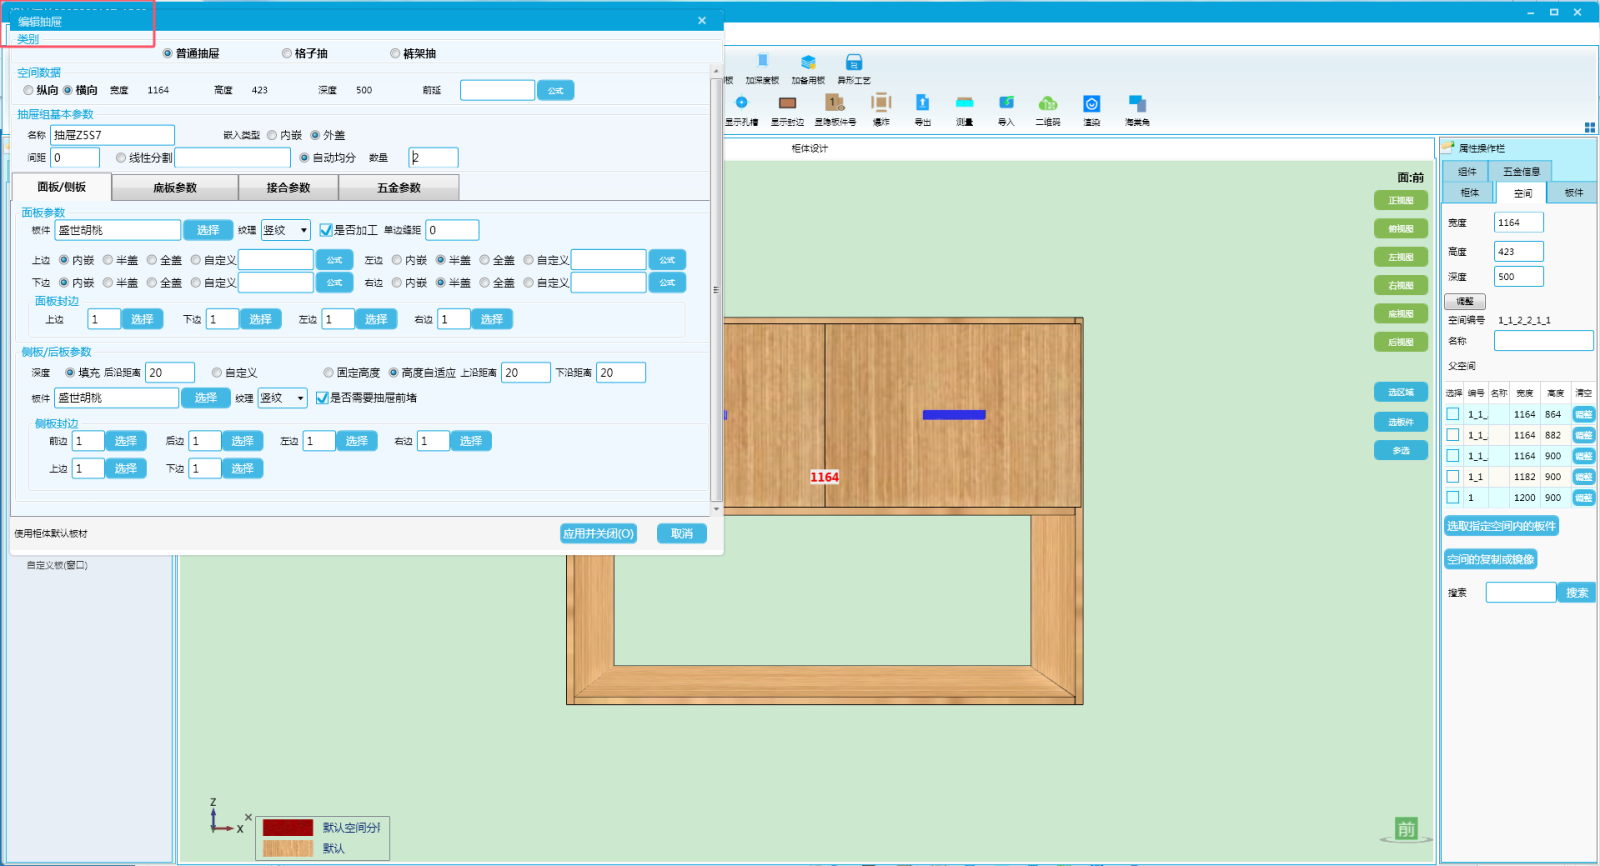
Task: Close the 编辑抽屉 dialog
Action: point(702,21)
